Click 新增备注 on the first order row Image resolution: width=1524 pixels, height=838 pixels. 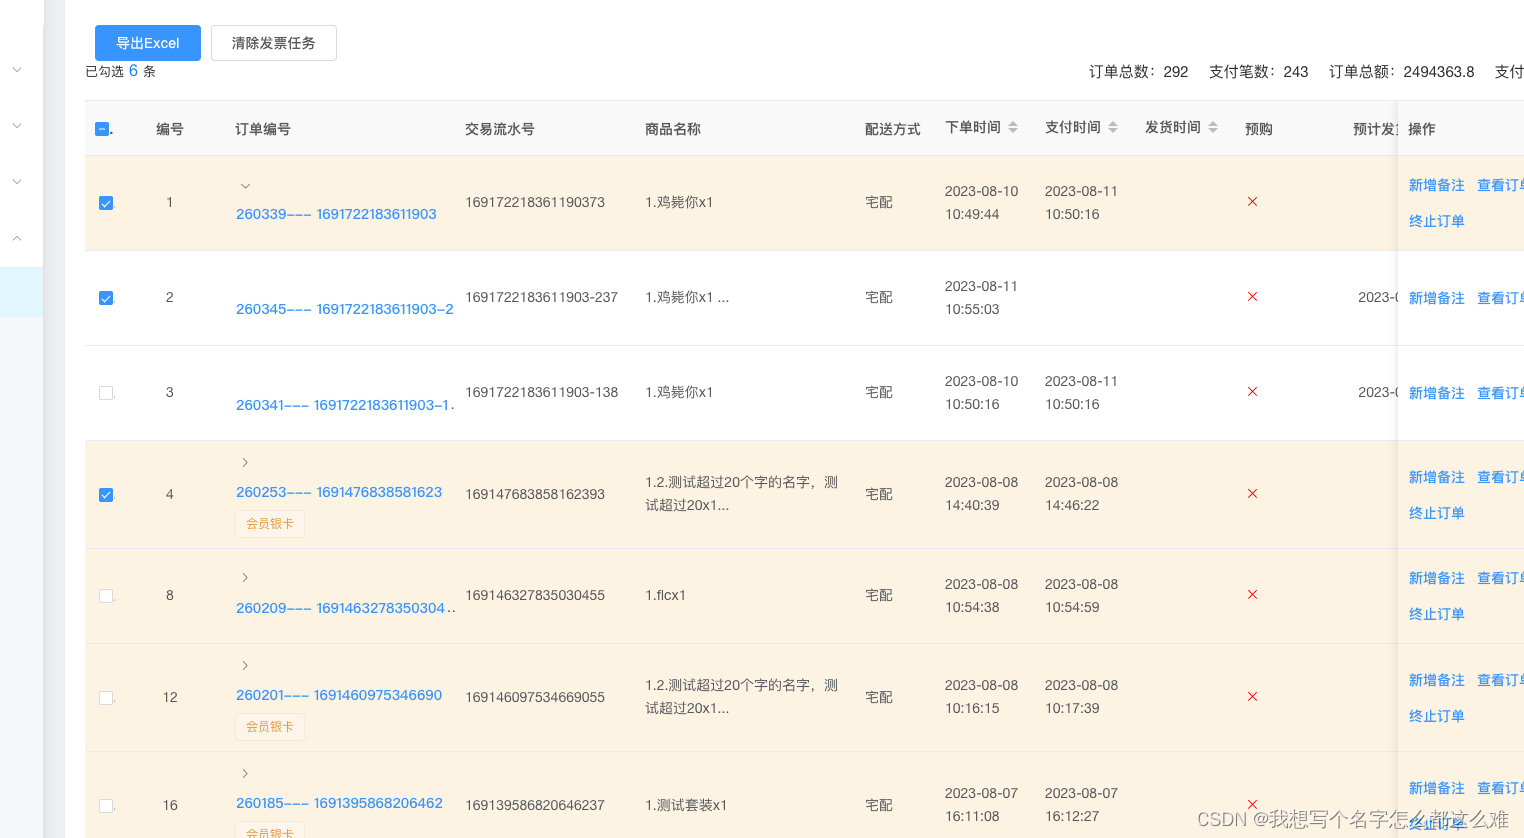pos(1437,184)
